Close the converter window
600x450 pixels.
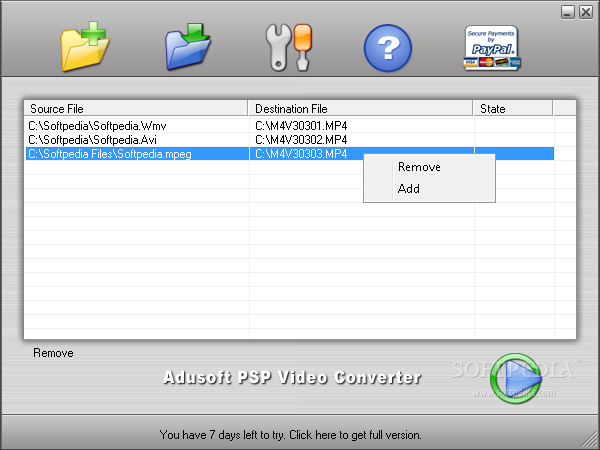click(x=586, y=12)
